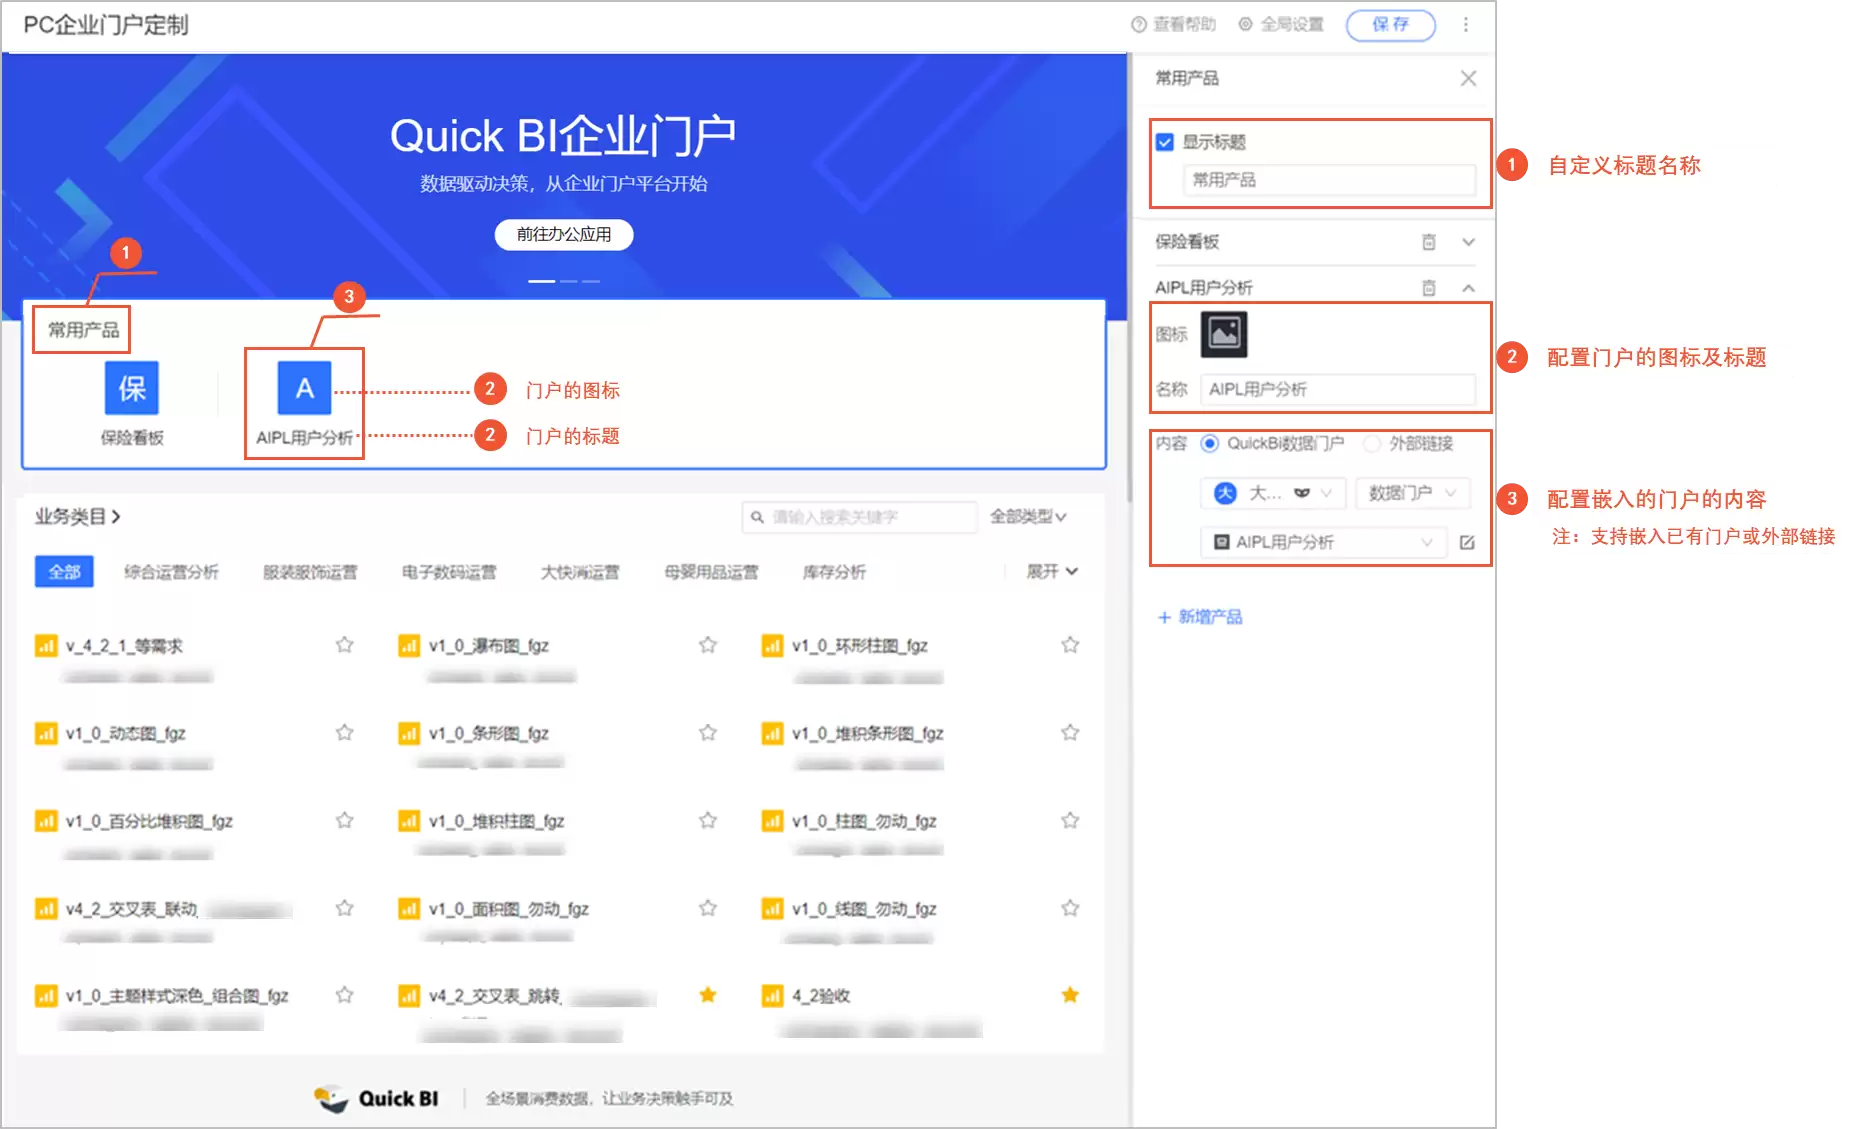Viewport: 1852px width, 1129px height.
Task: Click the edit icon beside AIPL用户分析 dropdown
Action: click(1467, 542)
